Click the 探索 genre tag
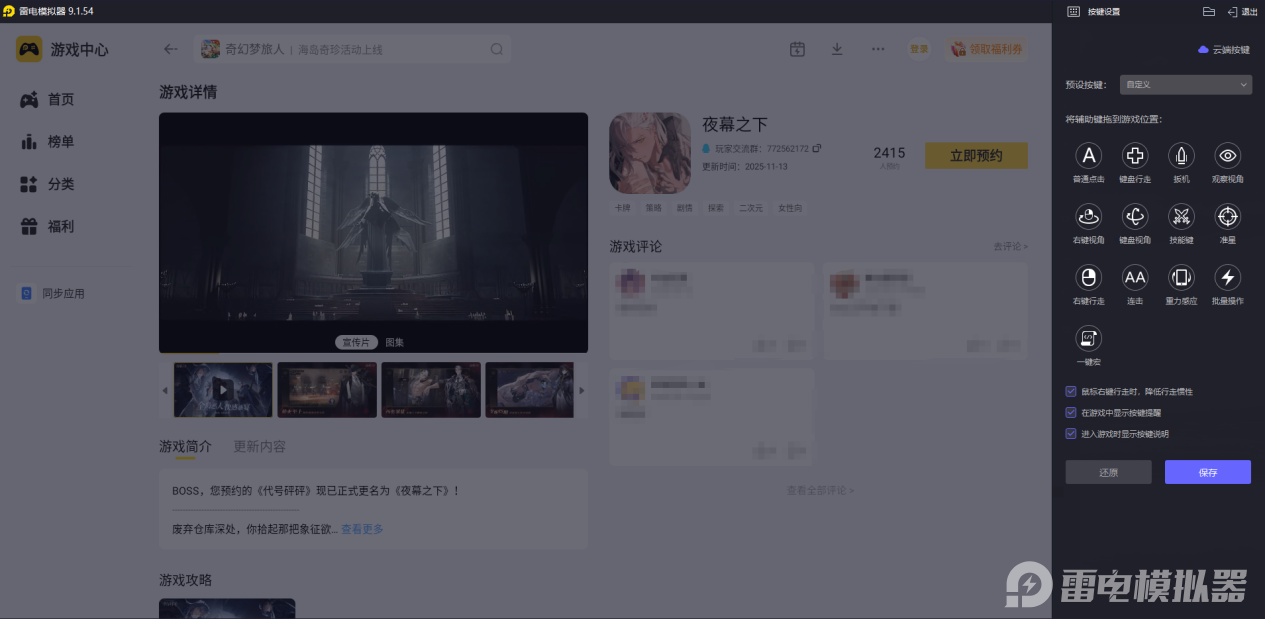The image size is (1265, 619). [715, 208]
